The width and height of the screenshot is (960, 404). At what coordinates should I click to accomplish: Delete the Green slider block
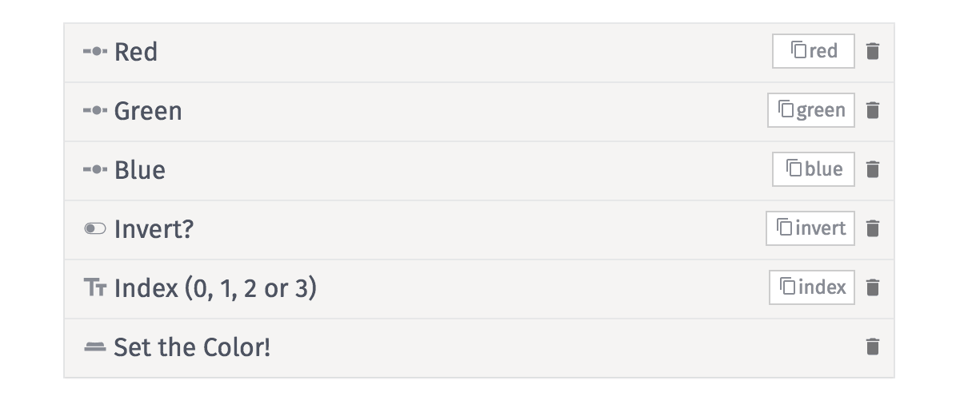[x=873, y=110]
